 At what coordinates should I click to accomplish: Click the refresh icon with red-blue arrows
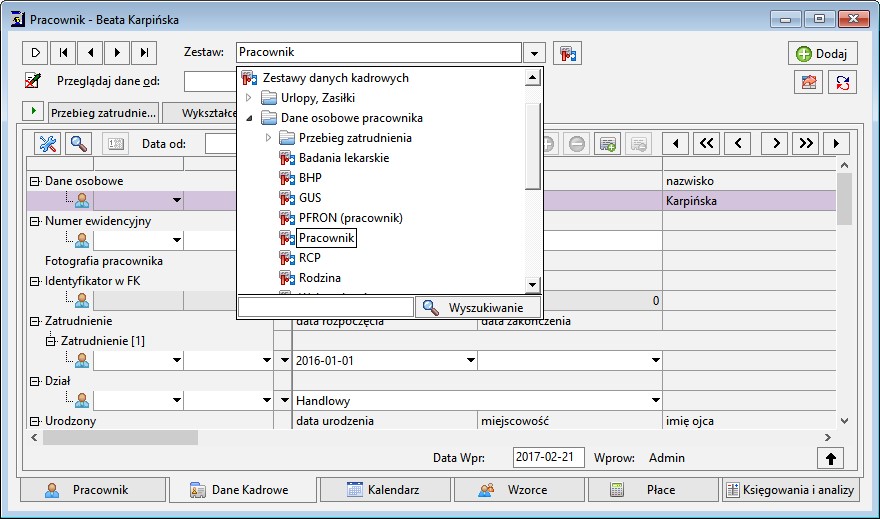tap(842, 83)
